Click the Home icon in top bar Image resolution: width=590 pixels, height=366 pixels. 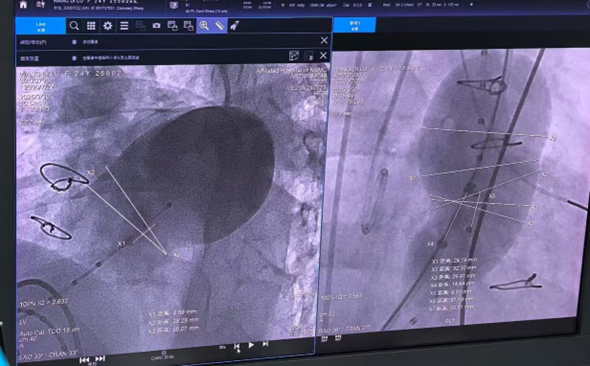[x=23, y=5]
